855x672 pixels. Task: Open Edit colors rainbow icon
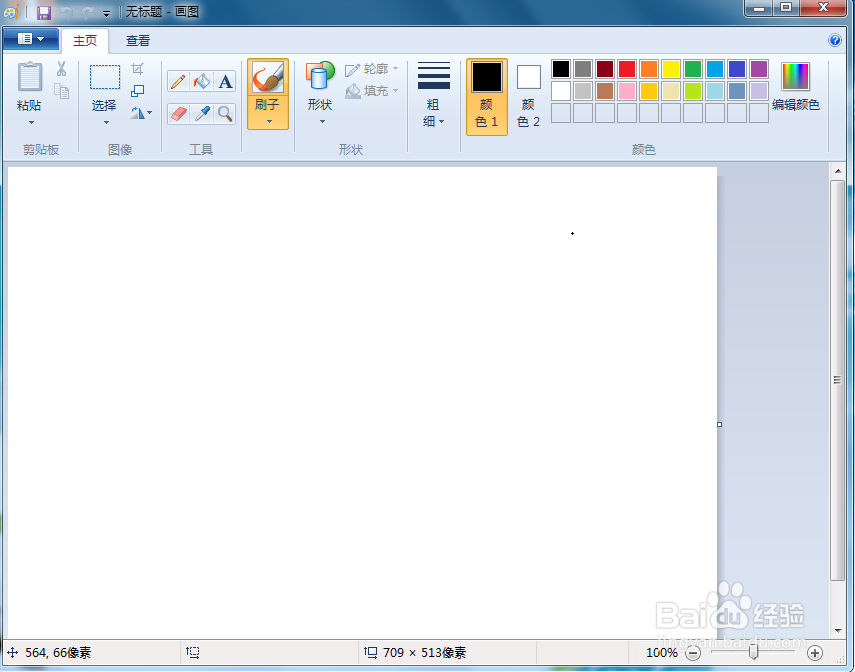[795, 76]
